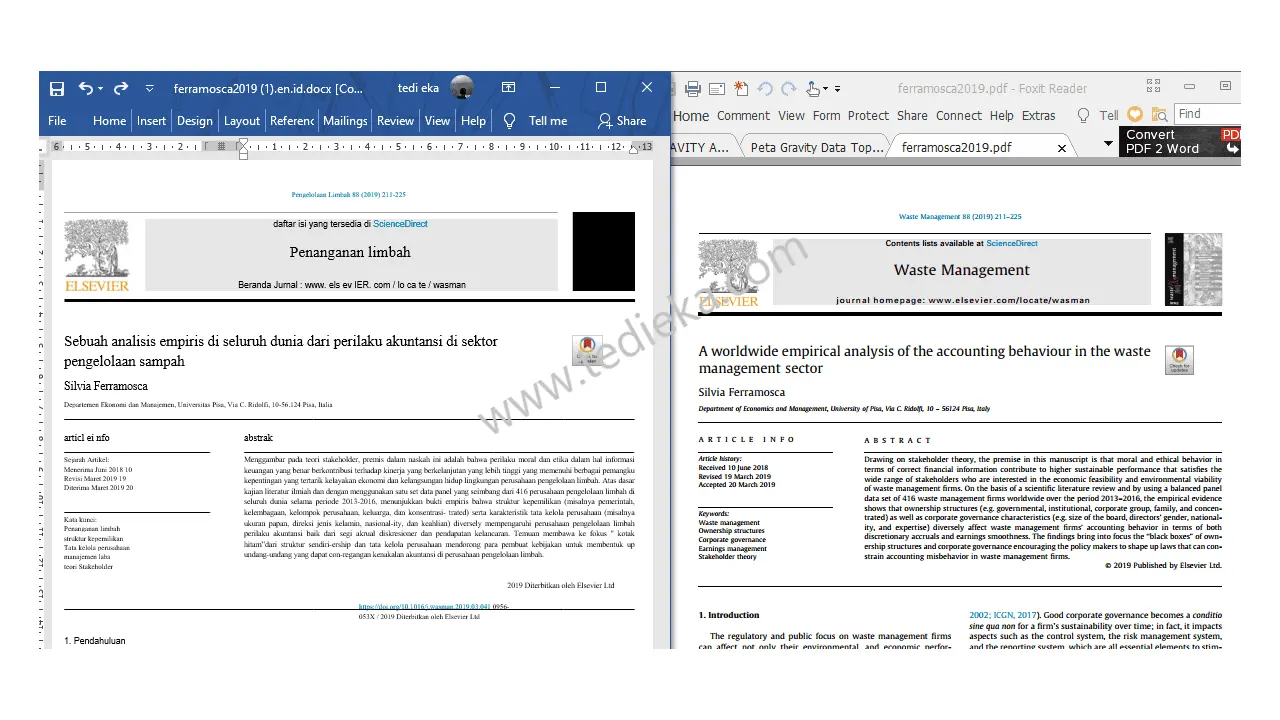Open the Connect tab in Foxit Reader
Image resolution: width=1280 pixels, height=720 pixels.
959,116
